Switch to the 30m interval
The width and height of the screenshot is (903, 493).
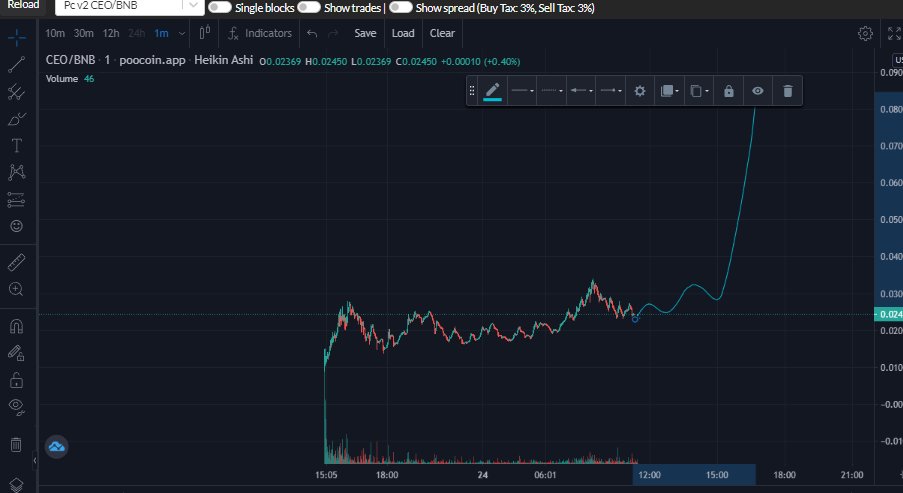[x=84, y=33]
